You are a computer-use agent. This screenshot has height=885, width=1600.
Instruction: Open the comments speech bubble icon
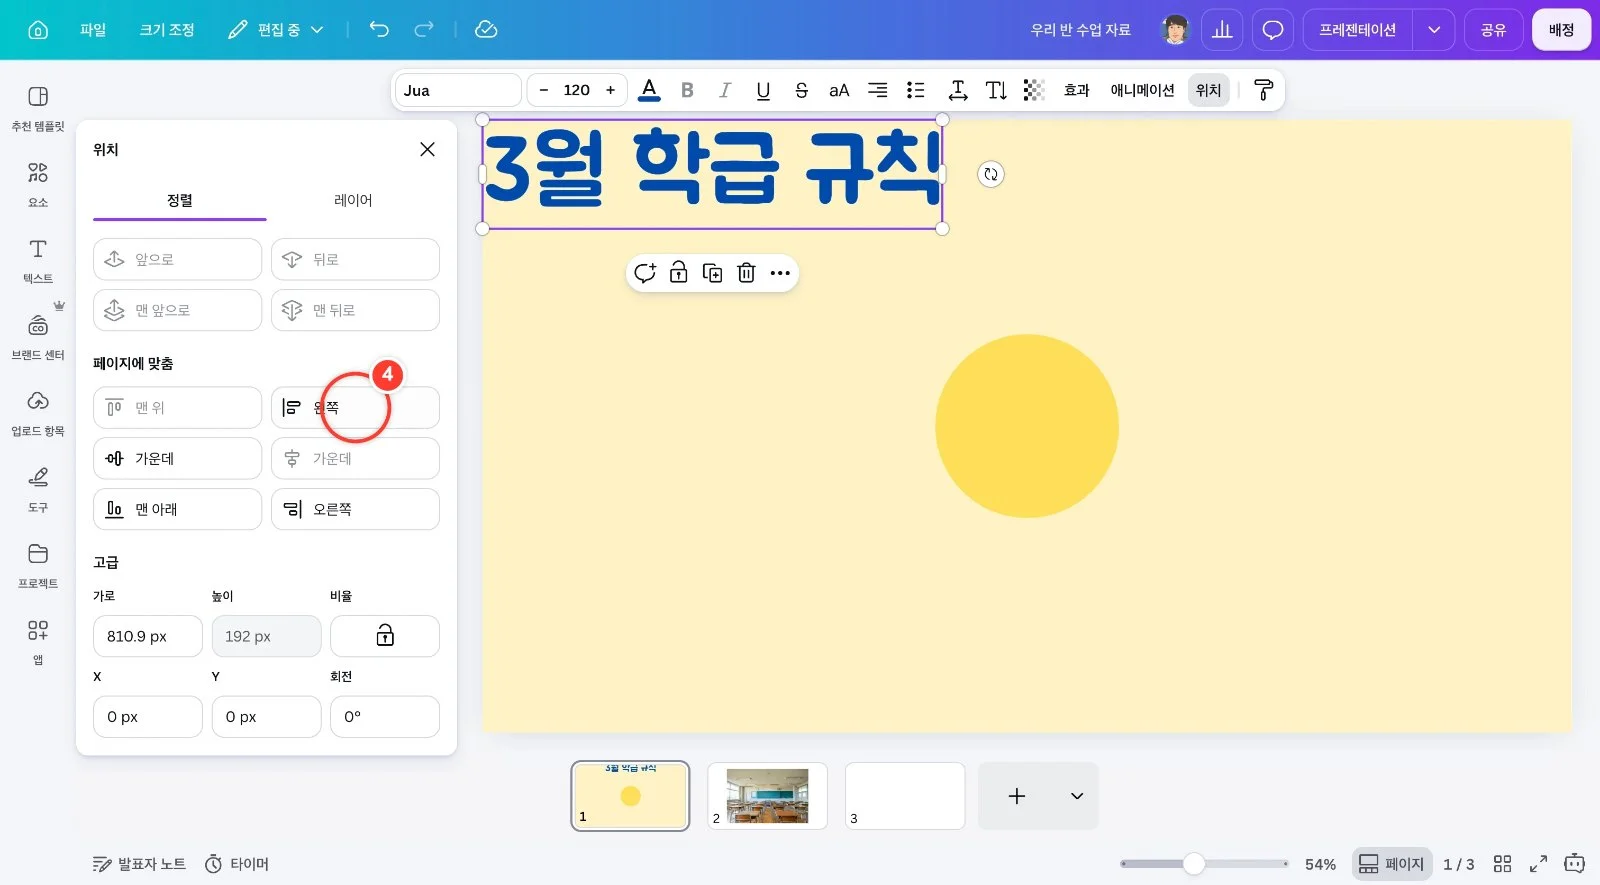[x=1273, y=30]
